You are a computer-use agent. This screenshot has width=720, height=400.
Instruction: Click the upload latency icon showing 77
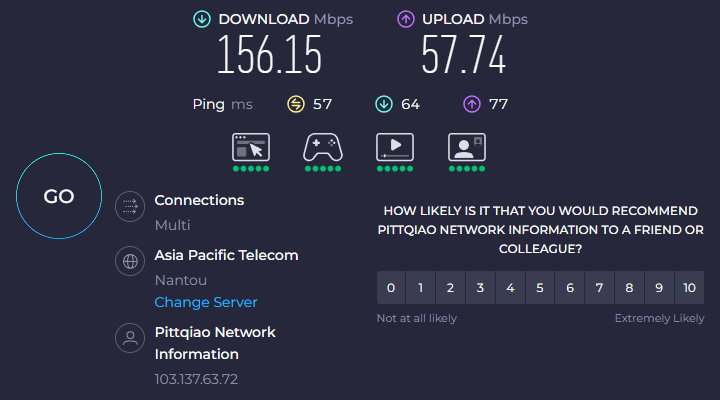pos(472,104)
